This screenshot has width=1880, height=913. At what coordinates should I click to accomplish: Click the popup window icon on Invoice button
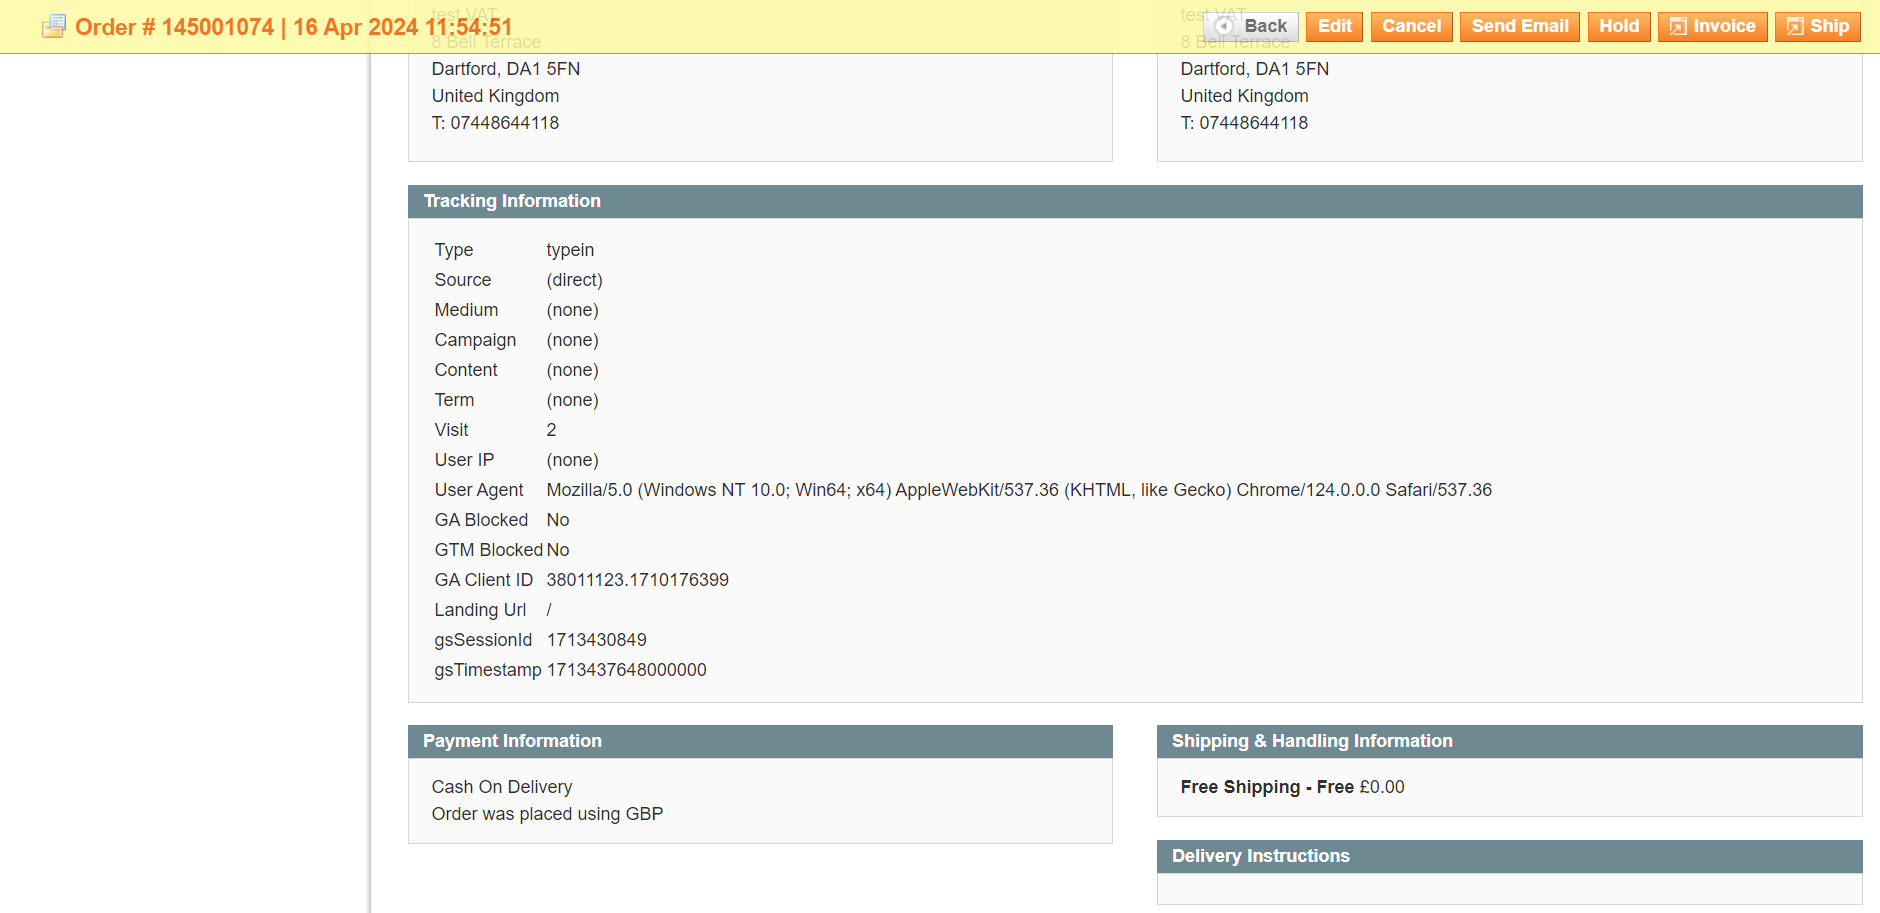tap(1679, 26)
